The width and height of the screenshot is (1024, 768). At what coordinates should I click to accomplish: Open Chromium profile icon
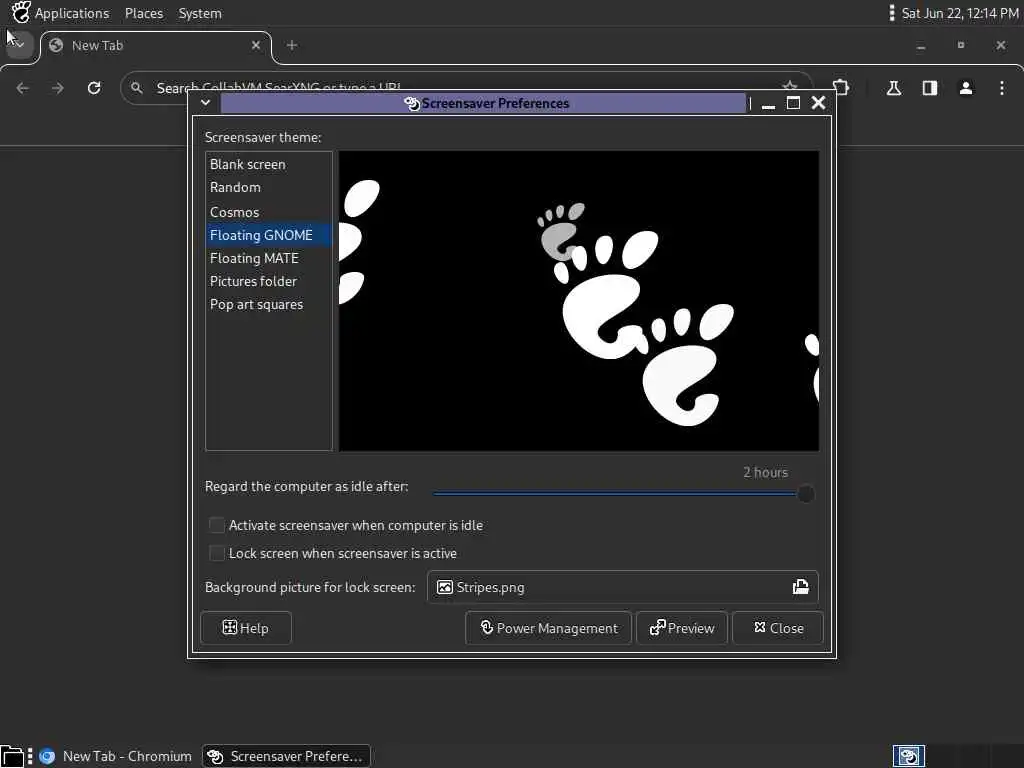[x=966, y=88]
